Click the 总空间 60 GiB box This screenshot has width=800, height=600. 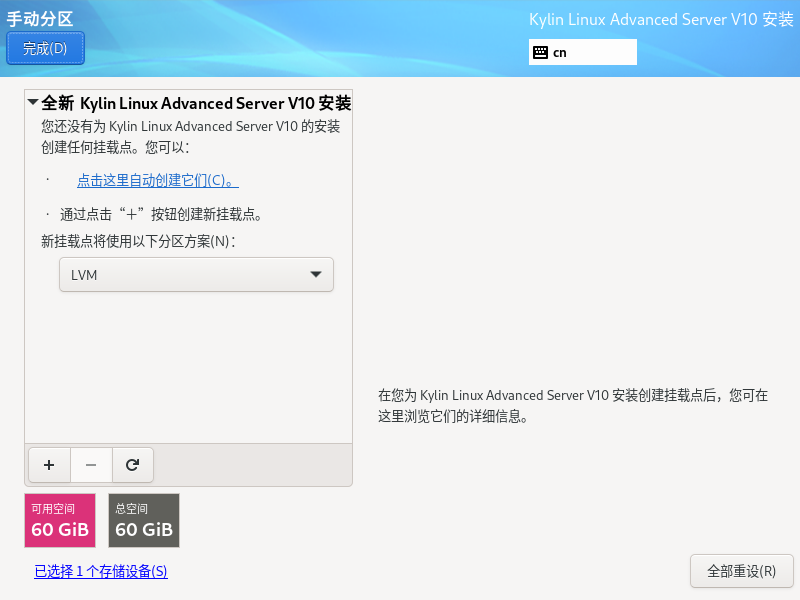[144, 520]
